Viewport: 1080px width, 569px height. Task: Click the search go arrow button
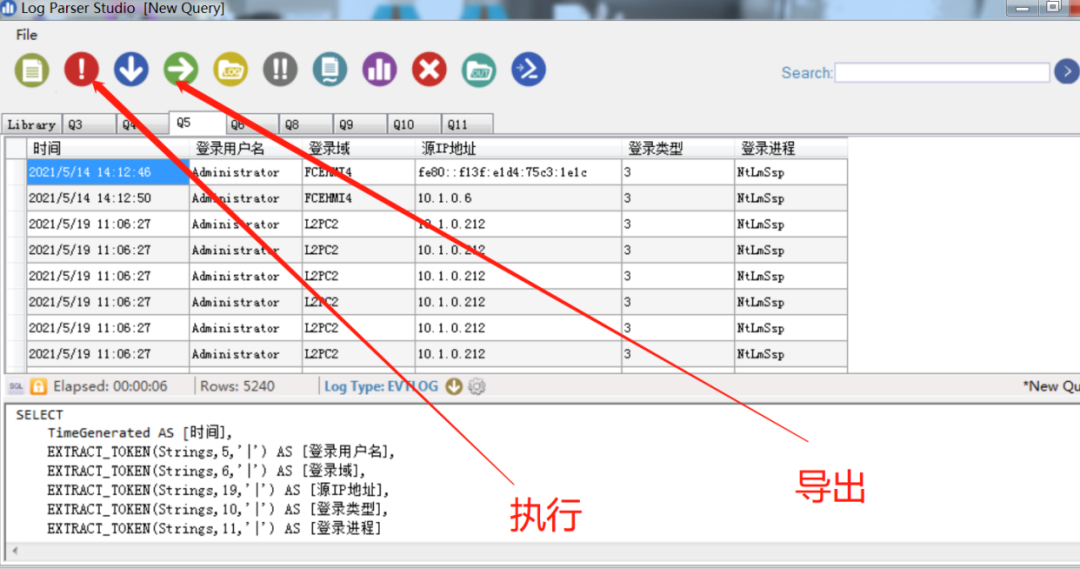(x=1066, y=72)
